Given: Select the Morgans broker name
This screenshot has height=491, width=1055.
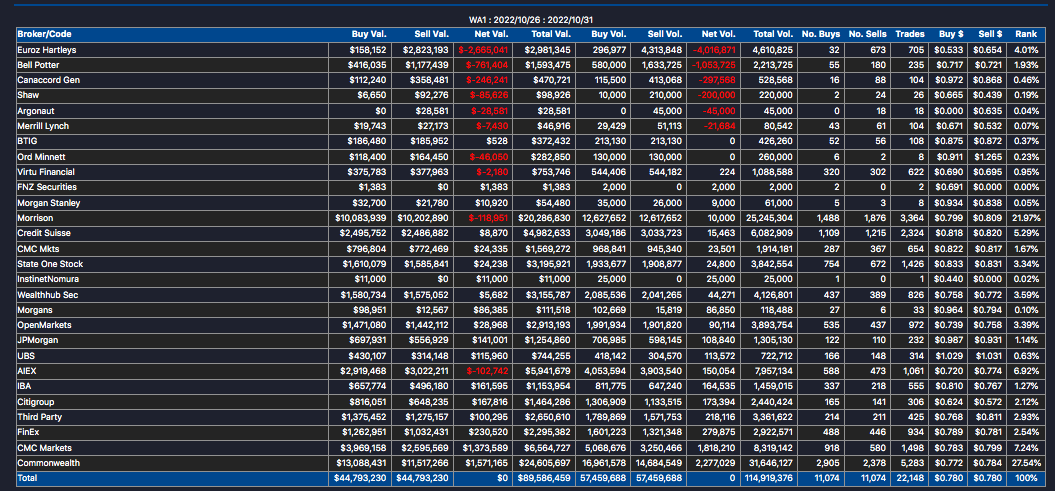Looking at the screenshot, I should pyautogui.click(x=35, y=310).
